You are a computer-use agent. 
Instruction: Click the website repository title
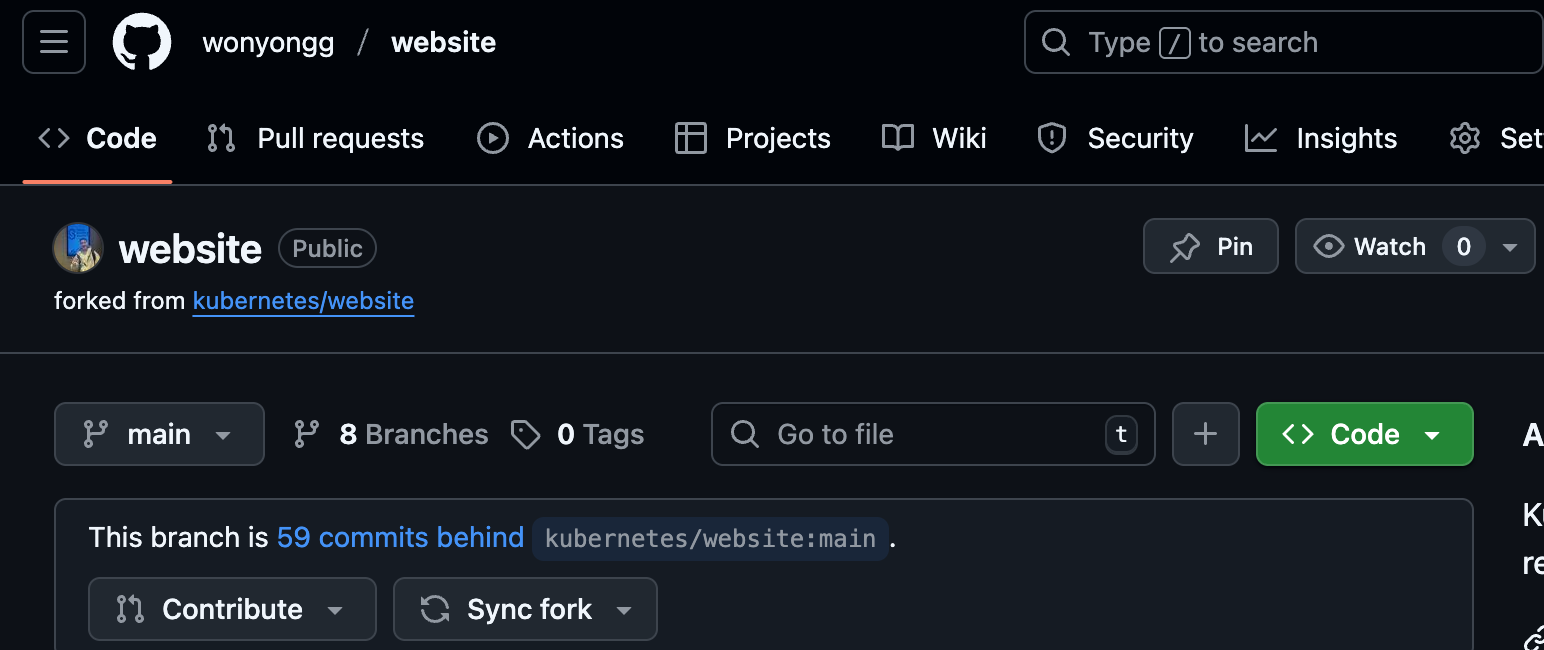190,249
